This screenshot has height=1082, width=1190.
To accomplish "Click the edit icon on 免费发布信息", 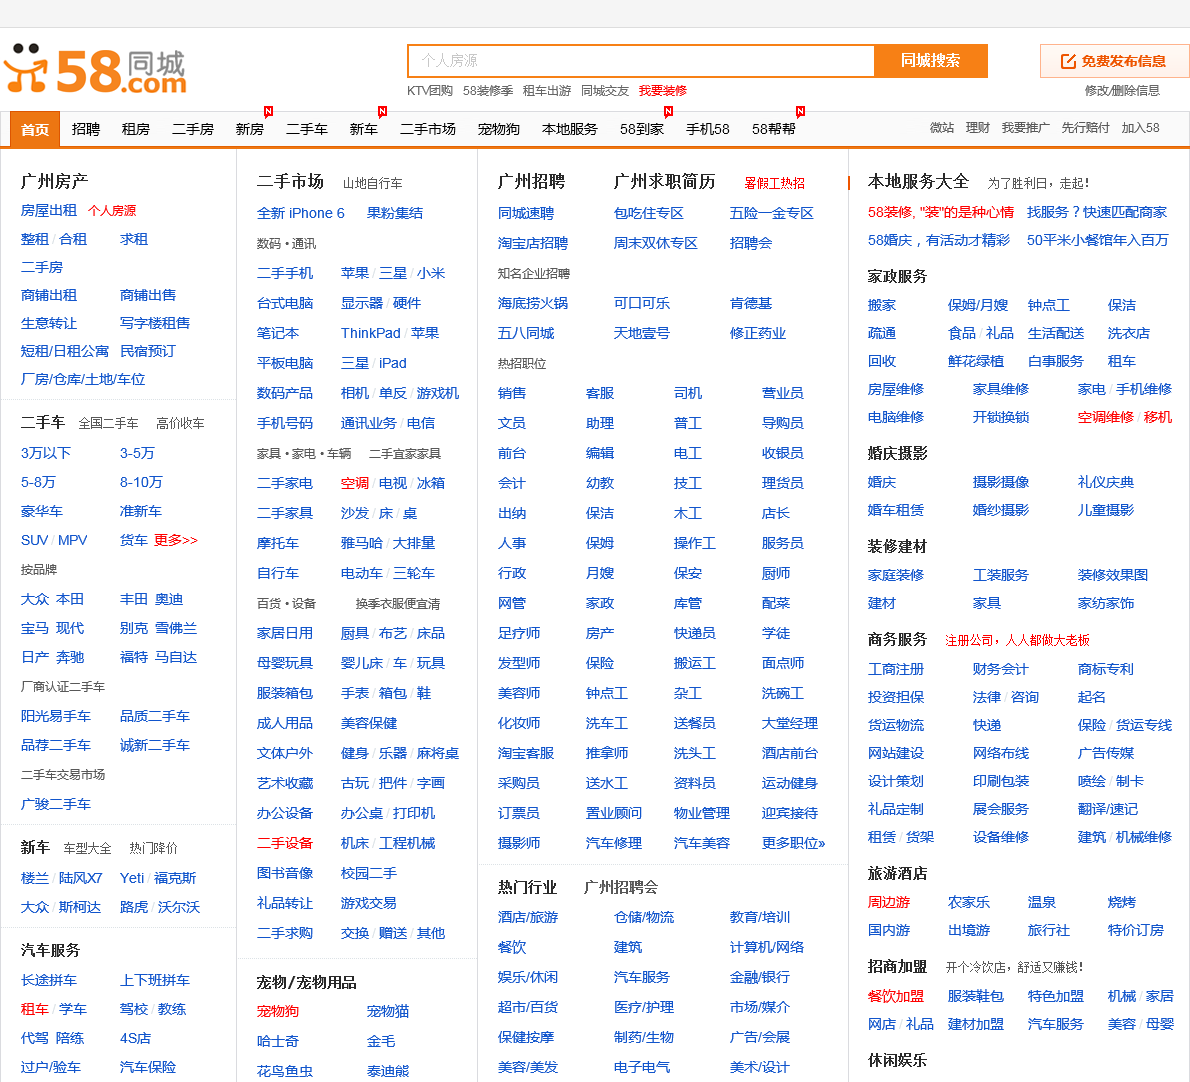I will [x=1068, y=61].
